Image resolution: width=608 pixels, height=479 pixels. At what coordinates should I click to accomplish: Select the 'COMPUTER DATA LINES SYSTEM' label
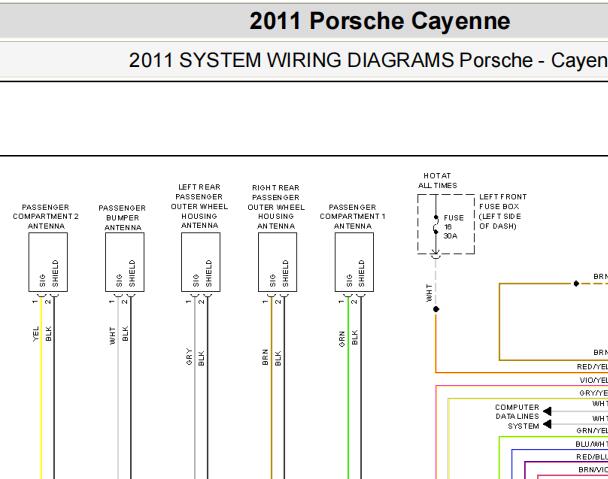517,417
